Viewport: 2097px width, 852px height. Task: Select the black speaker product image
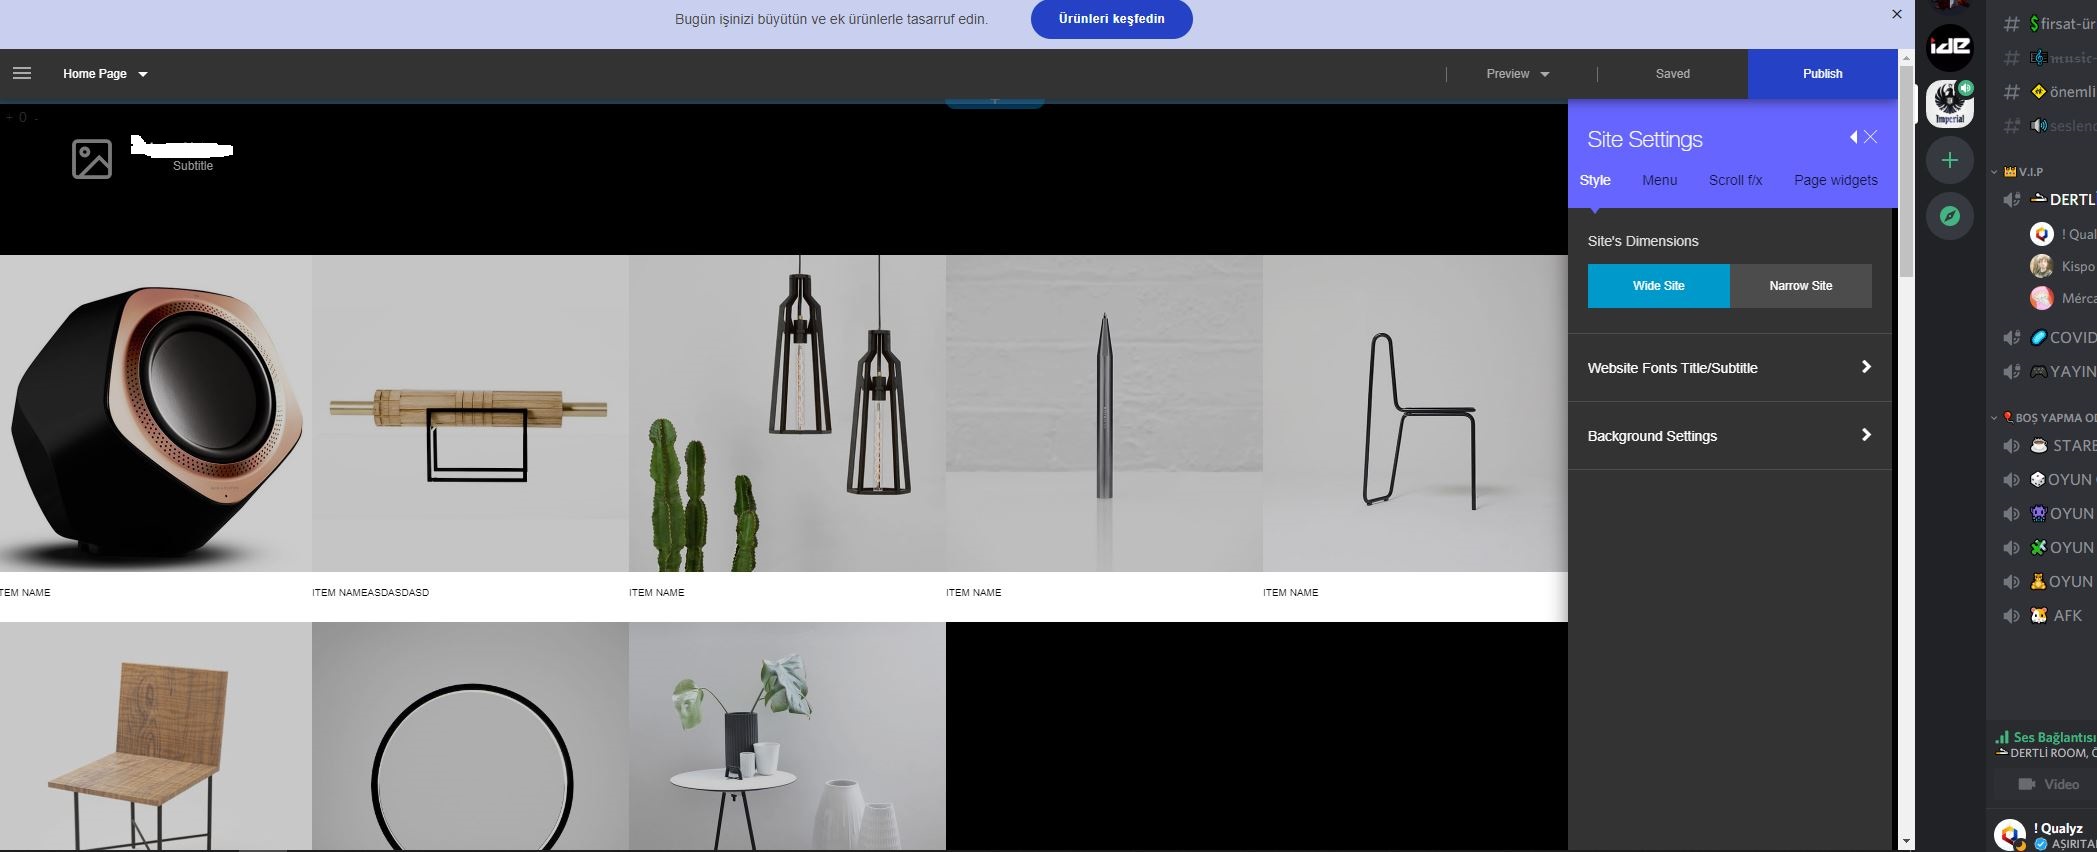pos(156,413)
